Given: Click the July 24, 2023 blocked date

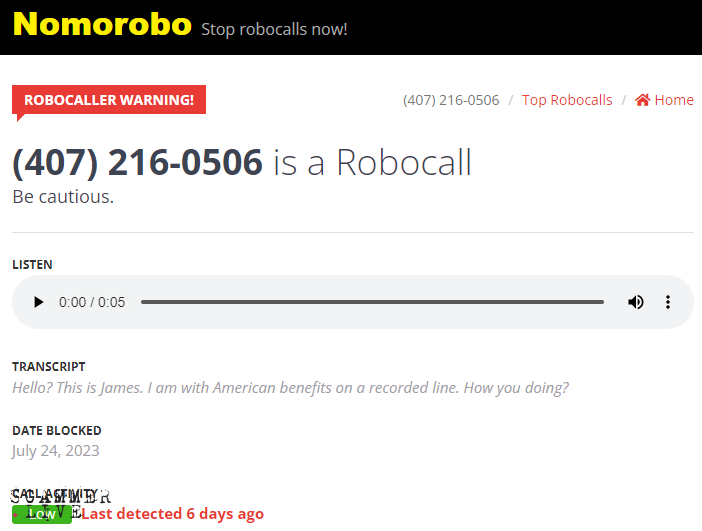Looking at the screenshot, I should (56, 450).
